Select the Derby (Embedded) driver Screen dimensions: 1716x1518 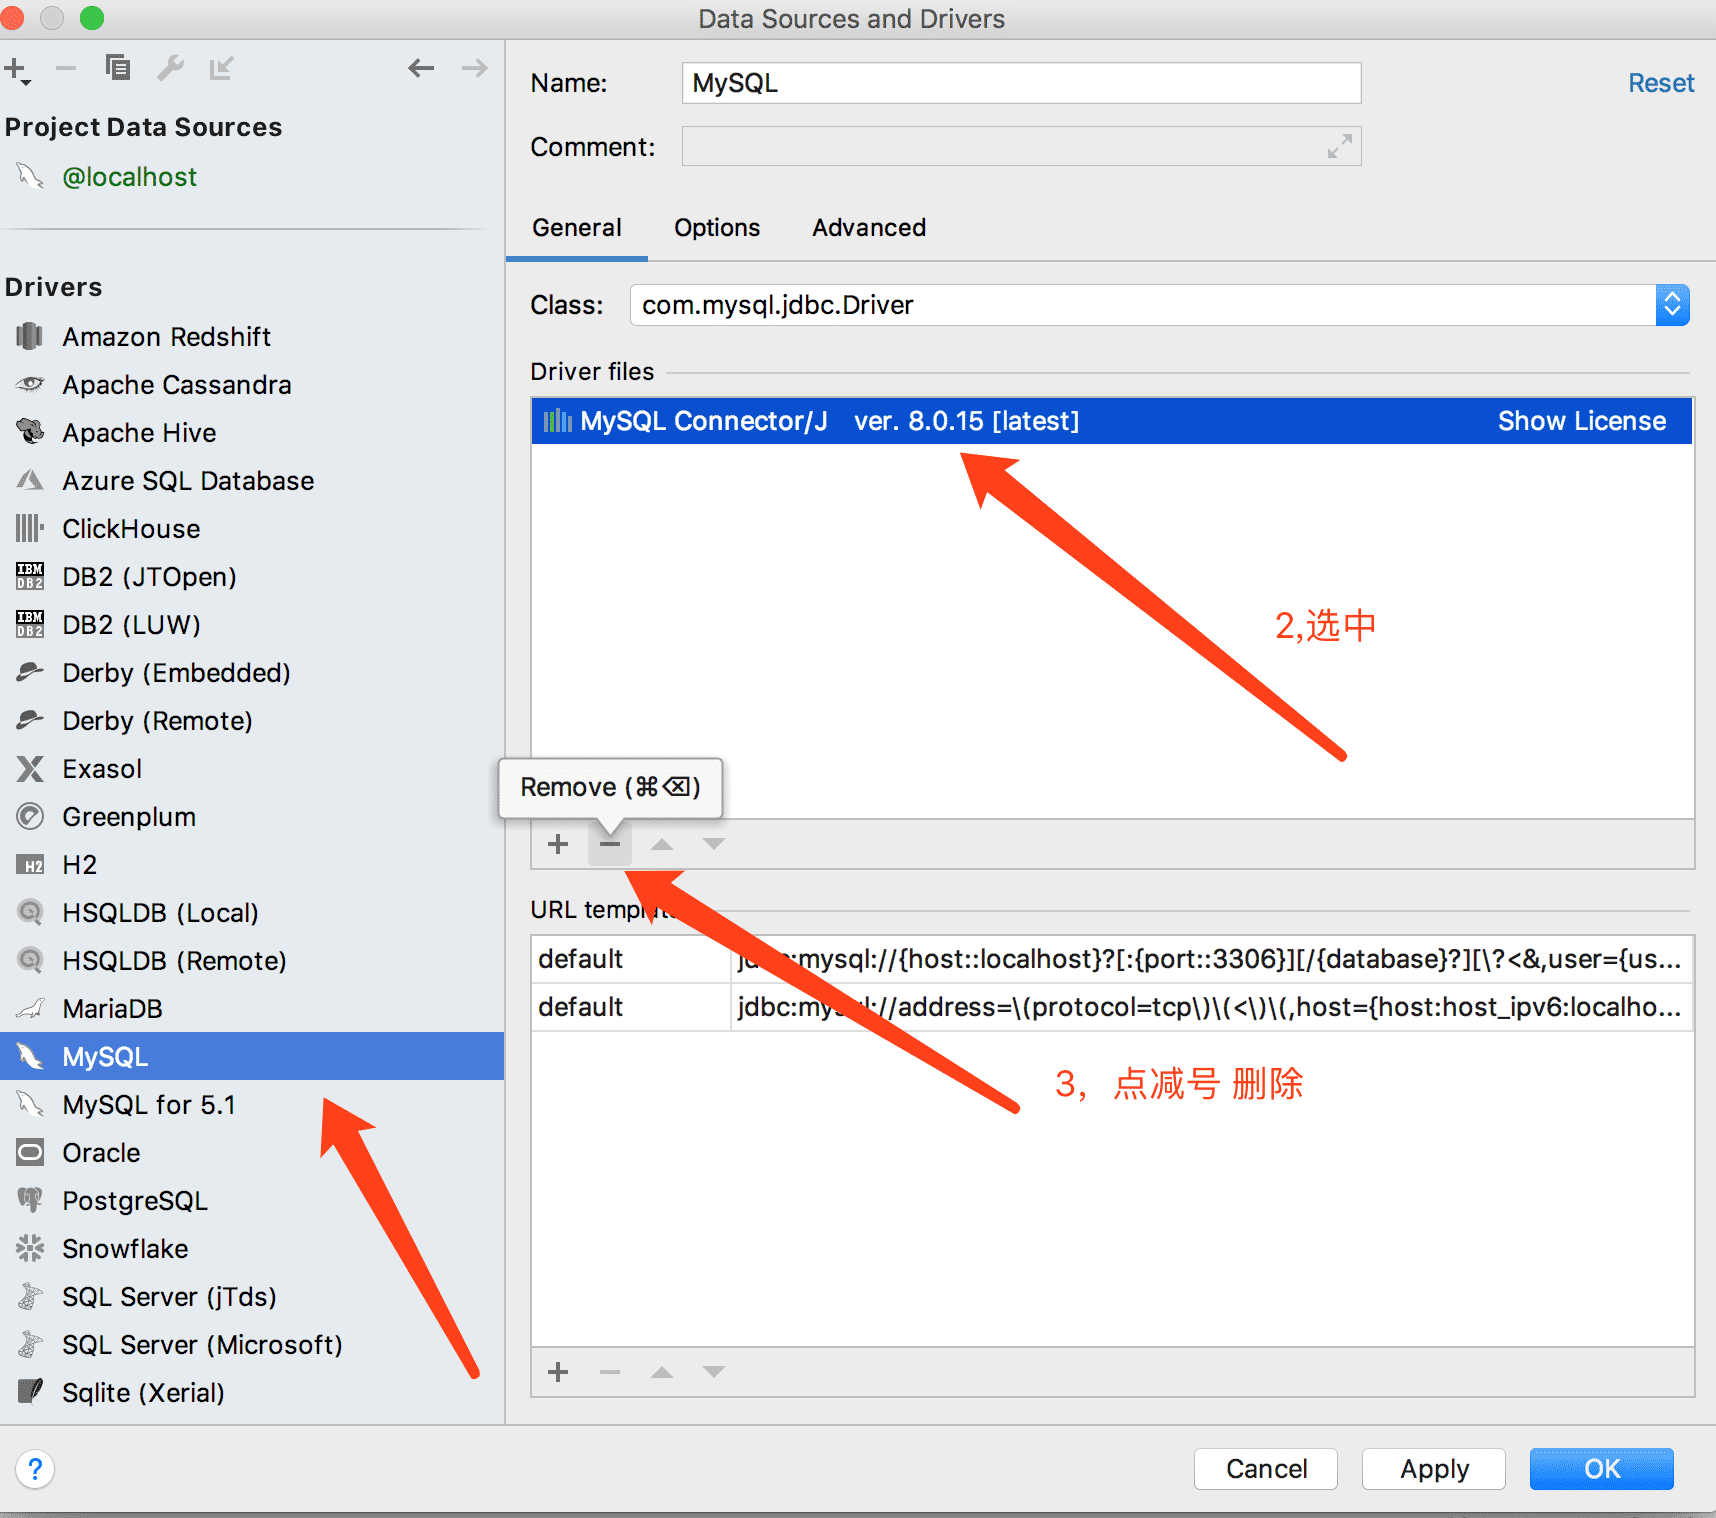point(252,673)
